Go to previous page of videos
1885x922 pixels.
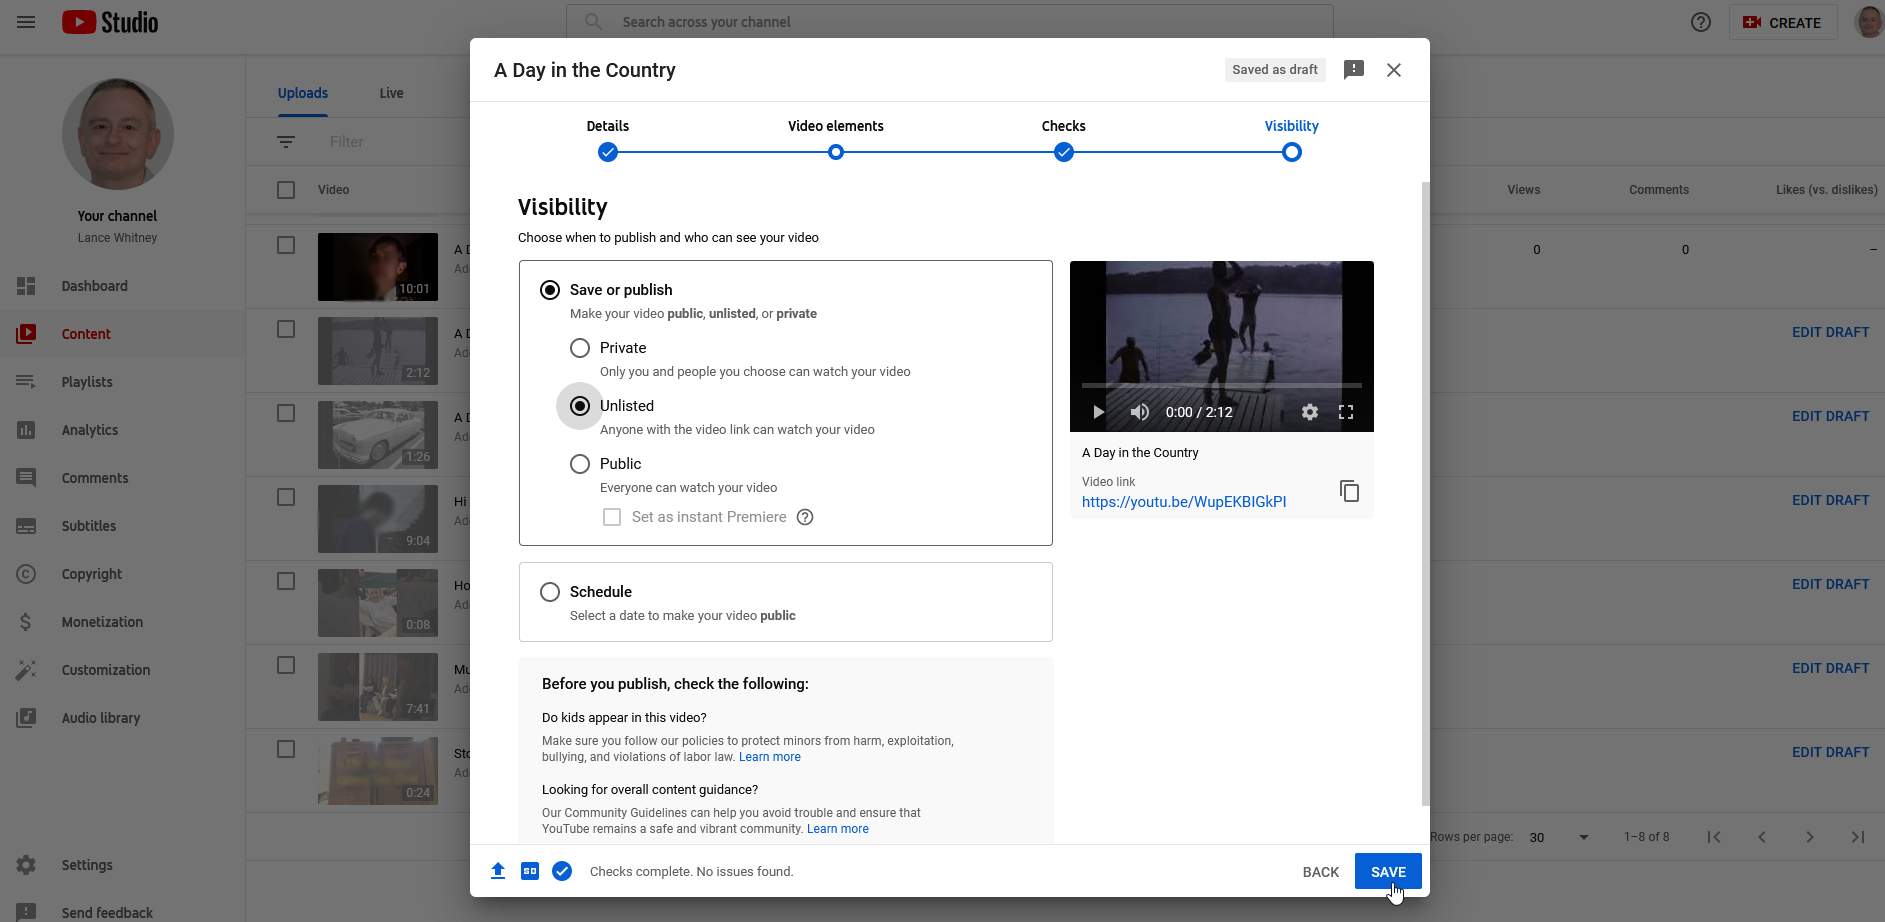(x=1762, y=837)
